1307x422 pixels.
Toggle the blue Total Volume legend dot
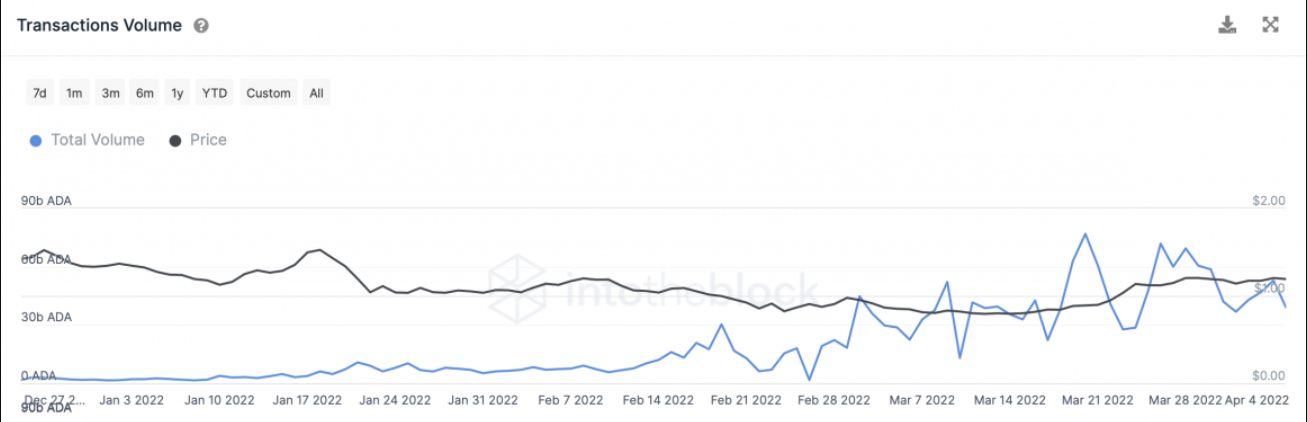(36, 141)
